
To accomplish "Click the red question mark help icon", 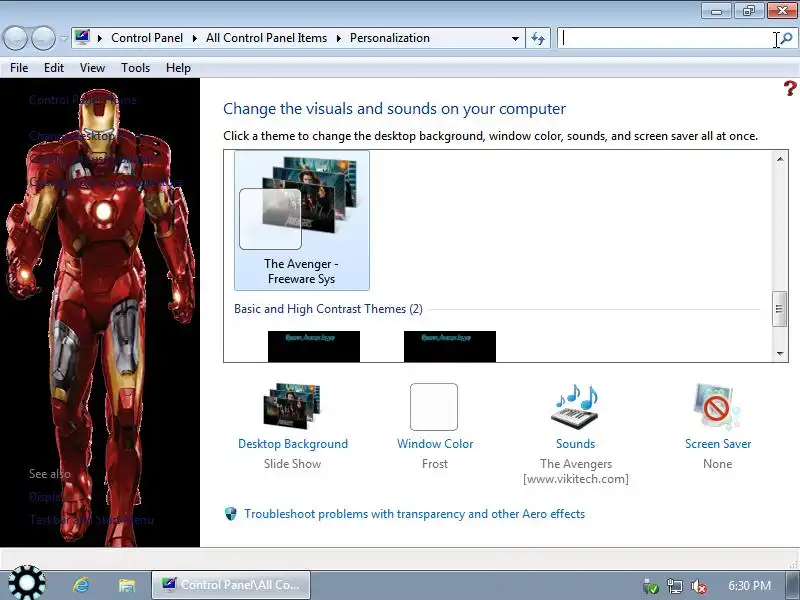I will coord(790,88).
